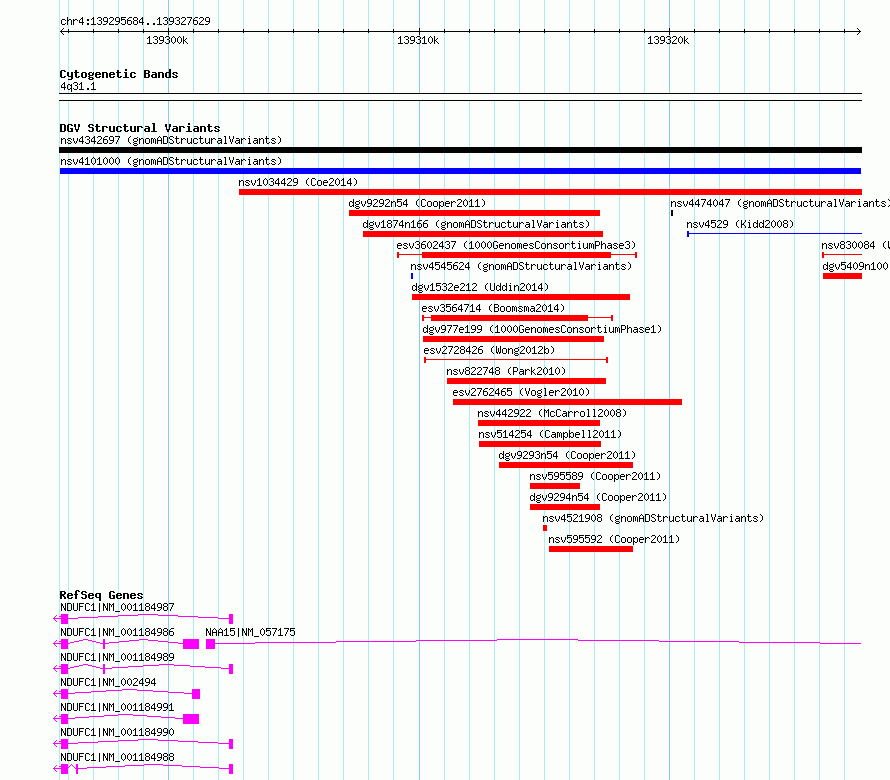Click the ruler's left arrow end

63,31
